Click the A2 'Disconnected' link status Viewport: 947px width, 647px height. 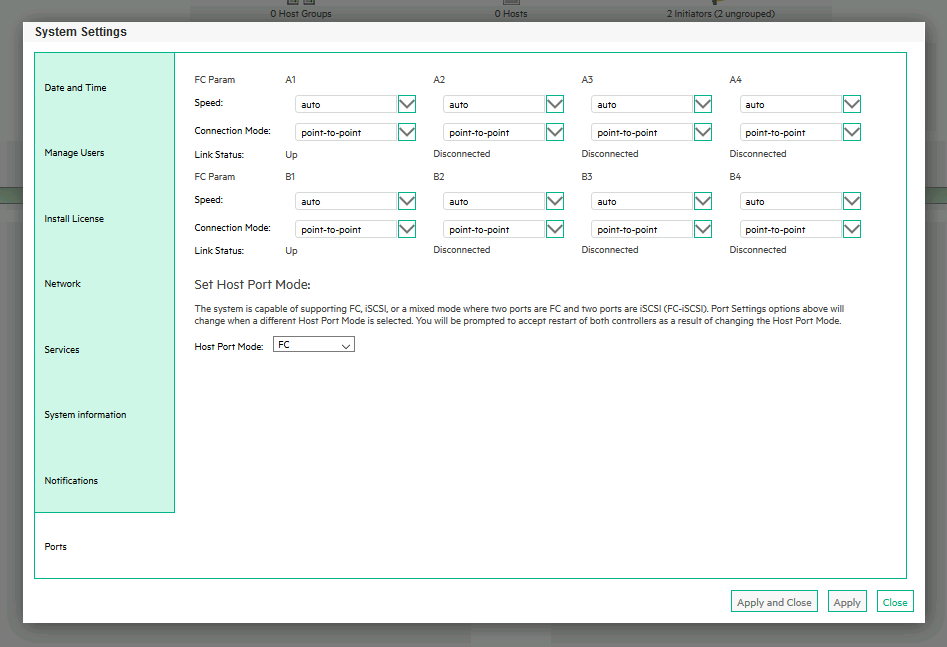pos(461,154)
